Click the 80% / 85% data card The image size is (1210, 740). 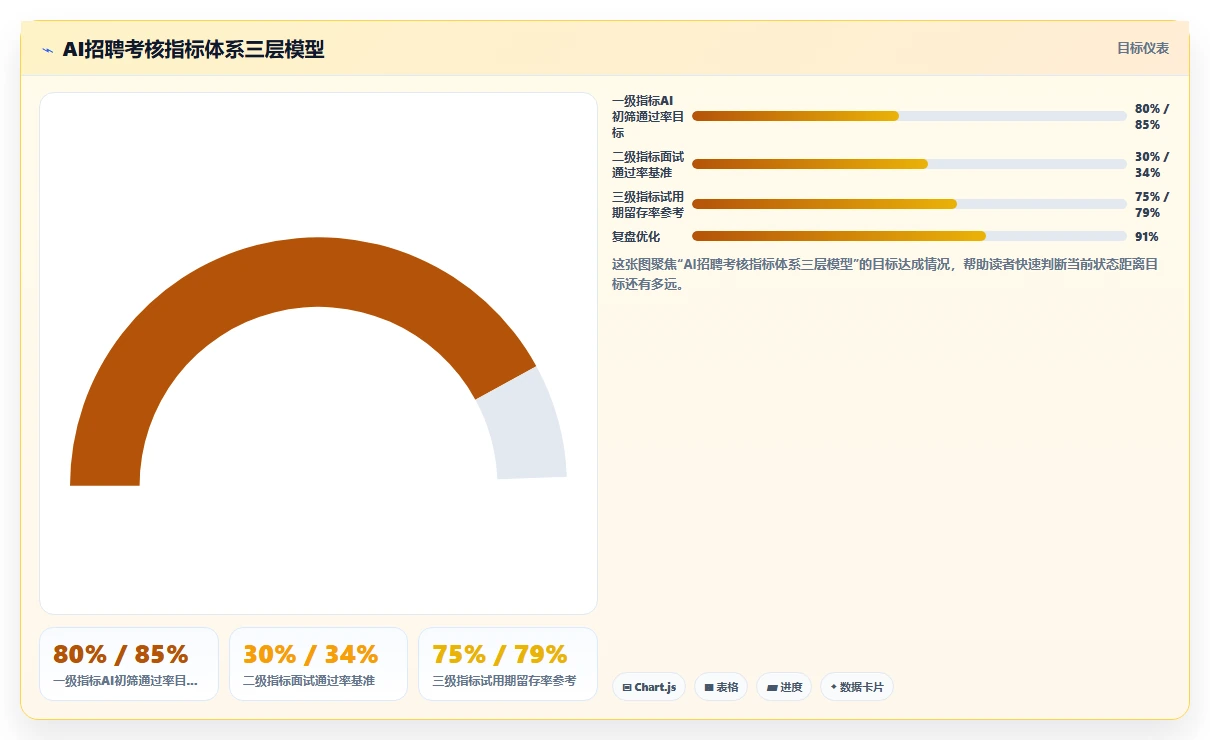click(x=129, y=664)
